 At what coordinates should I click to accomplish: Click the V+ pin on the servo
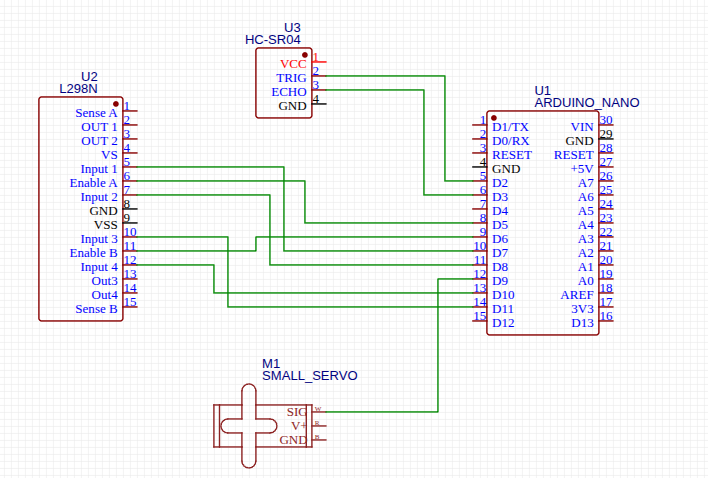[299, 426]
